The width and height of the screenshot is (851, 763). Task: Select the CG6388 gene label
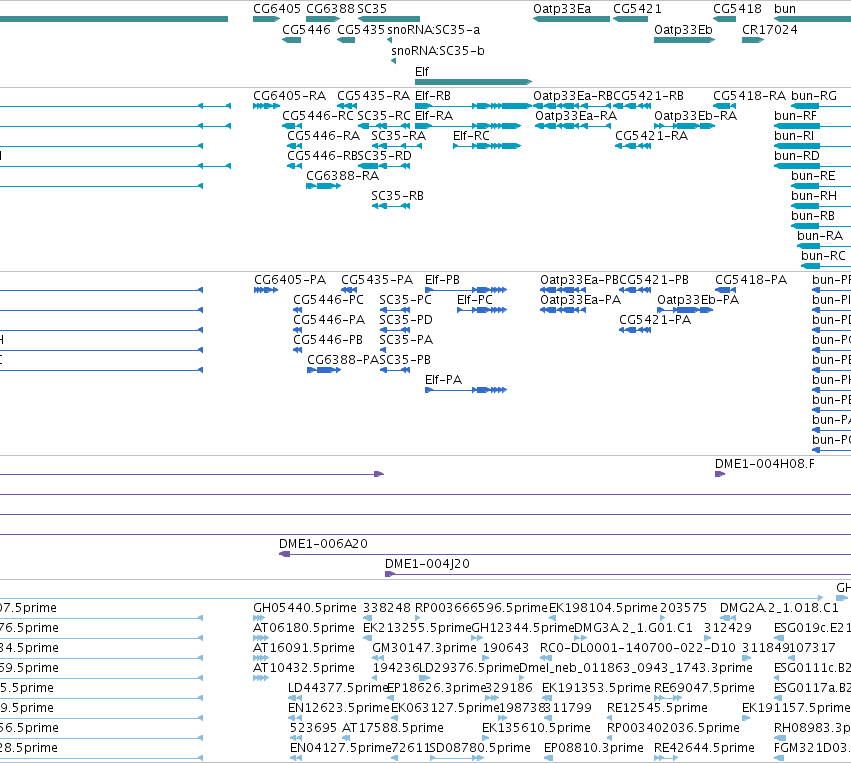point(330,9)
